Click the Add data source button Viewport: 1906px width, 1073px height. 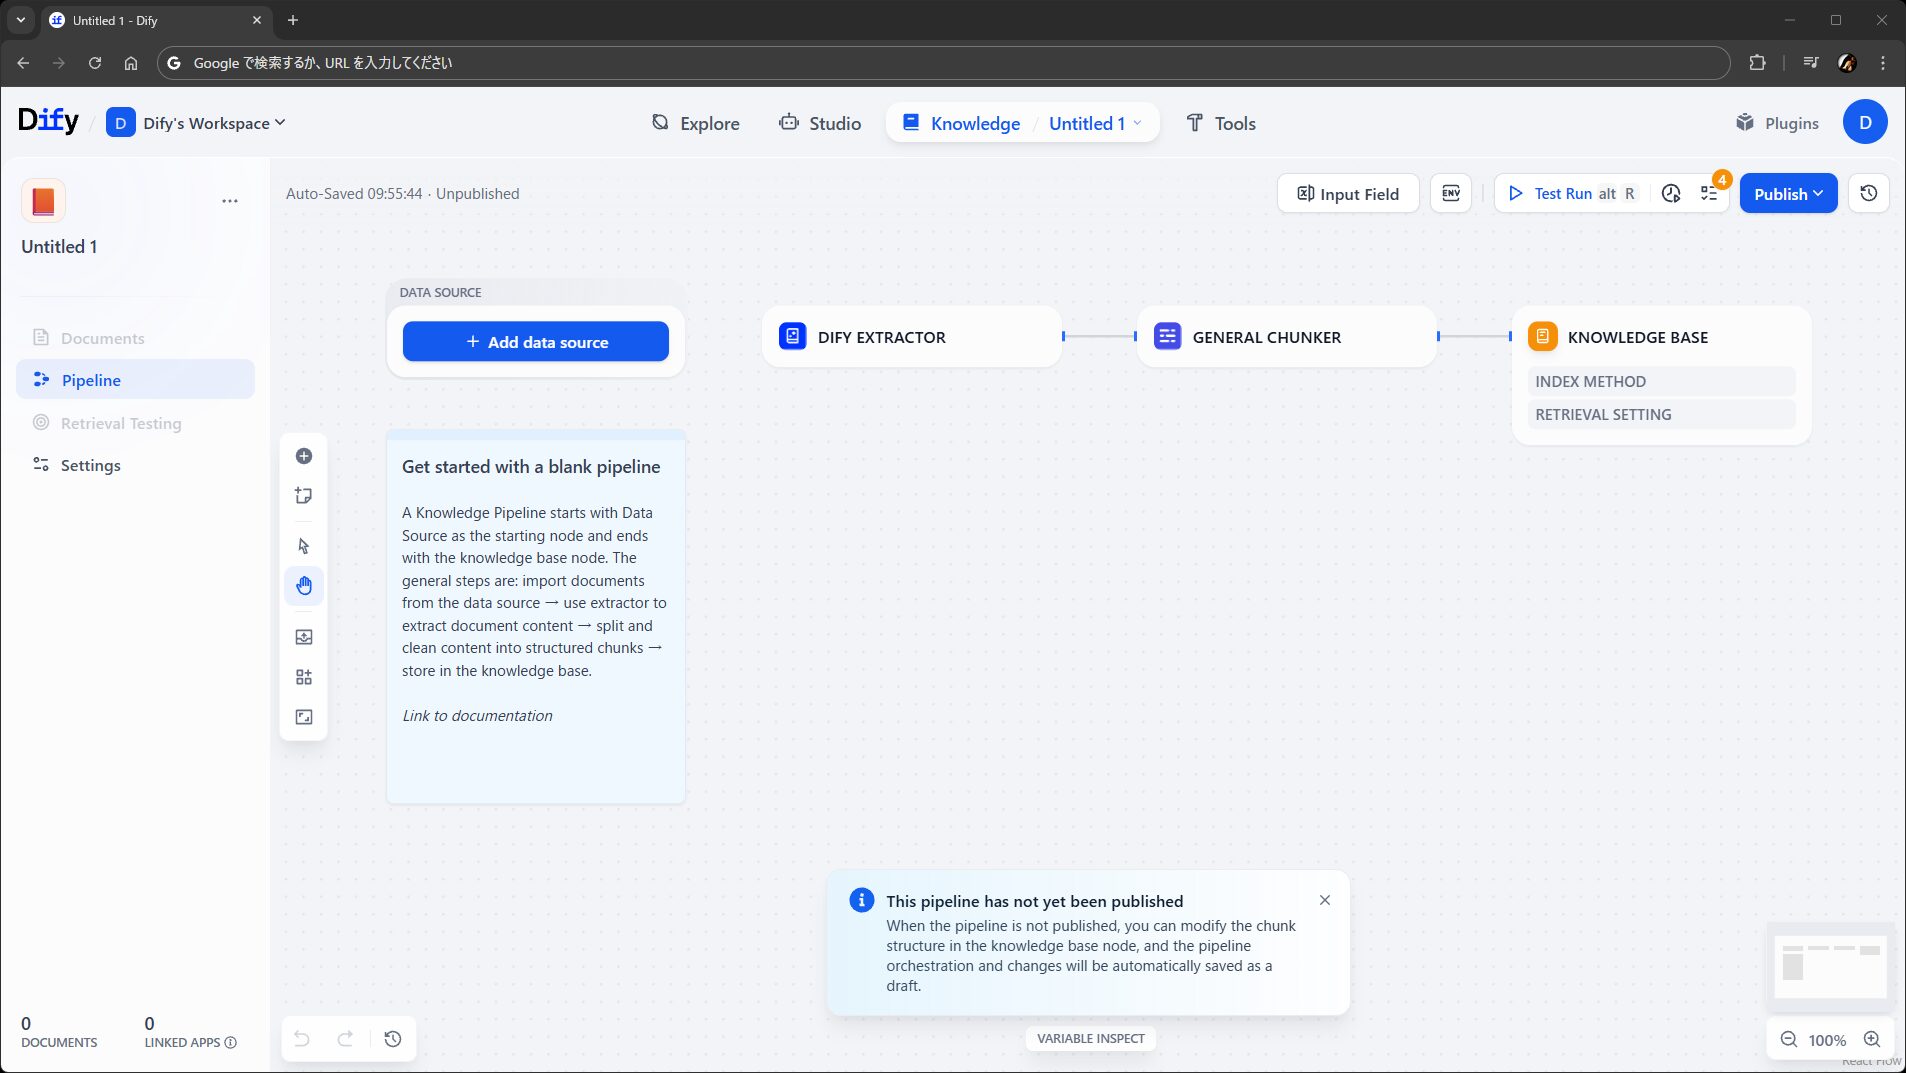pos(536,342)
